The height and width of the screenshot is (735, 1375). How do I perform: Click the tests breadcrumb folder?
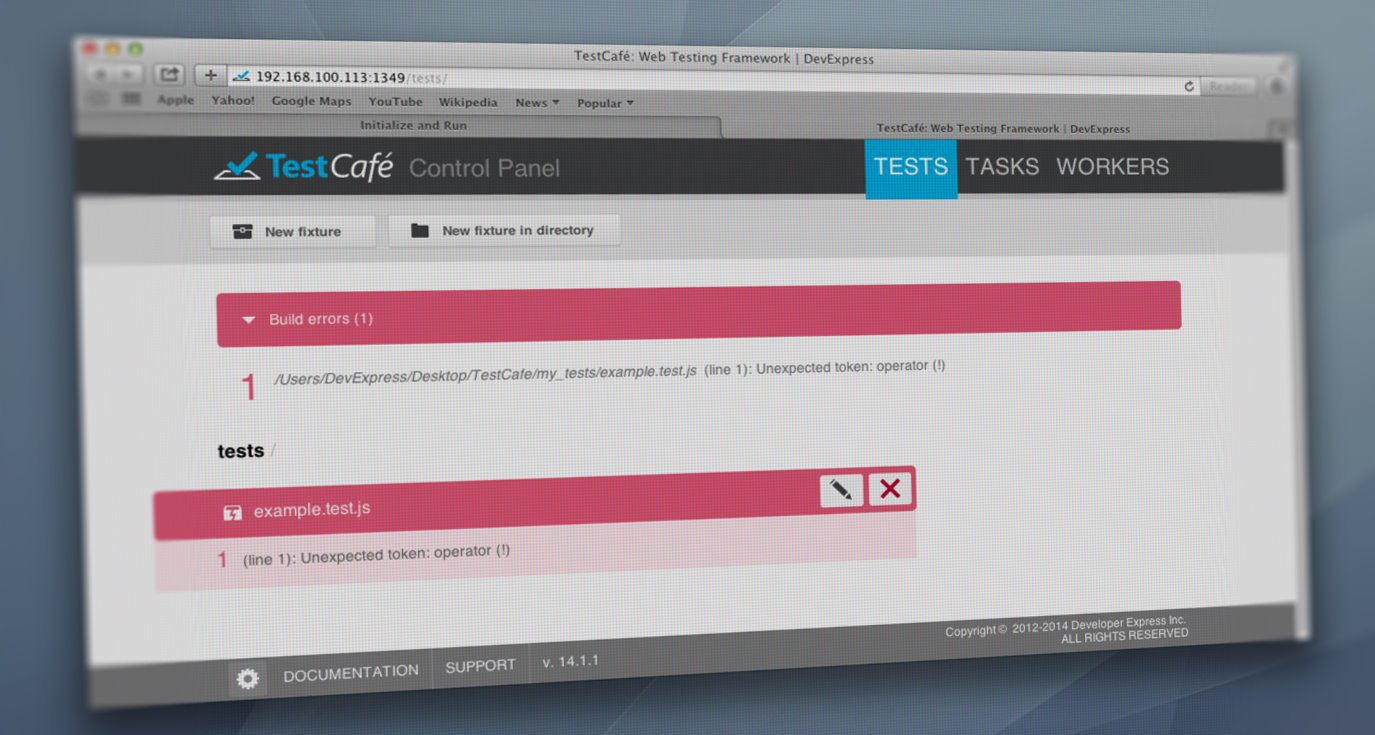tap(241, 451)
